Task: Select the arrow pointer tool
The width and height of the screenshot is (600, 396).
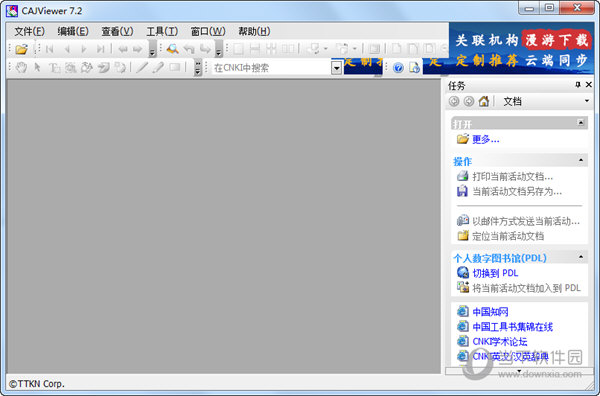Action: (x=38, y=68)
